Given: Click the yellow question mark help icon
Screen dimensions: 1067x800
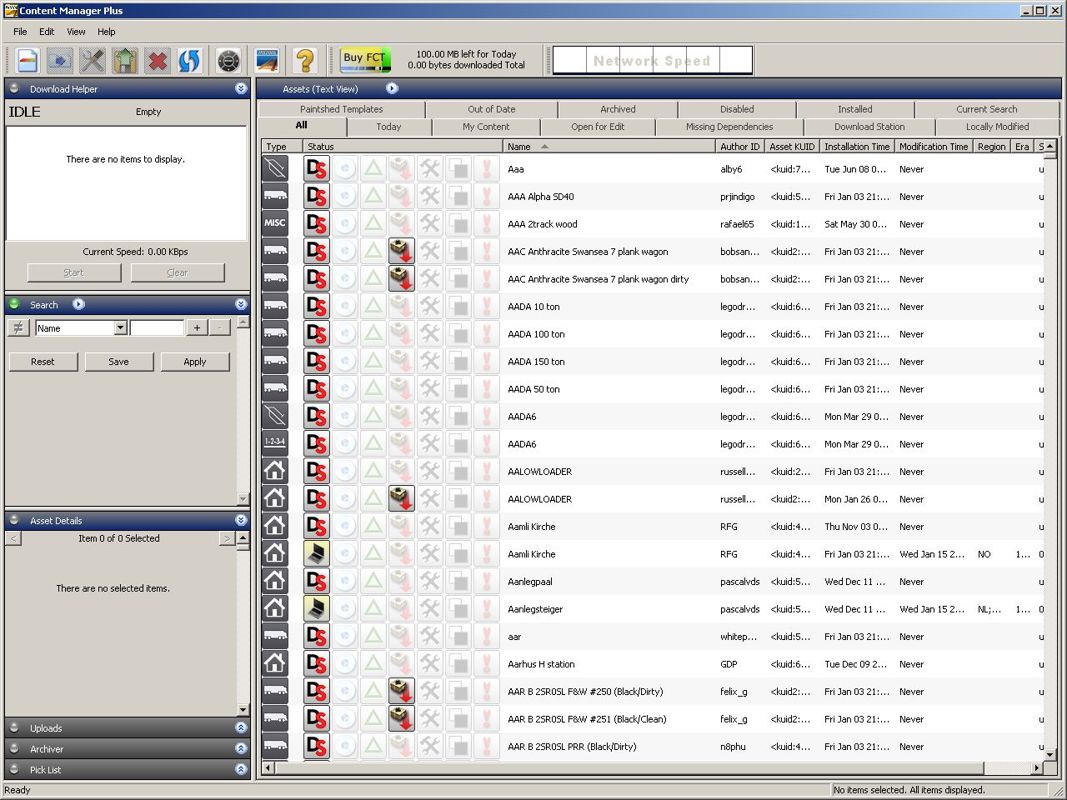Looking at the screenshot, I should 306,61.
